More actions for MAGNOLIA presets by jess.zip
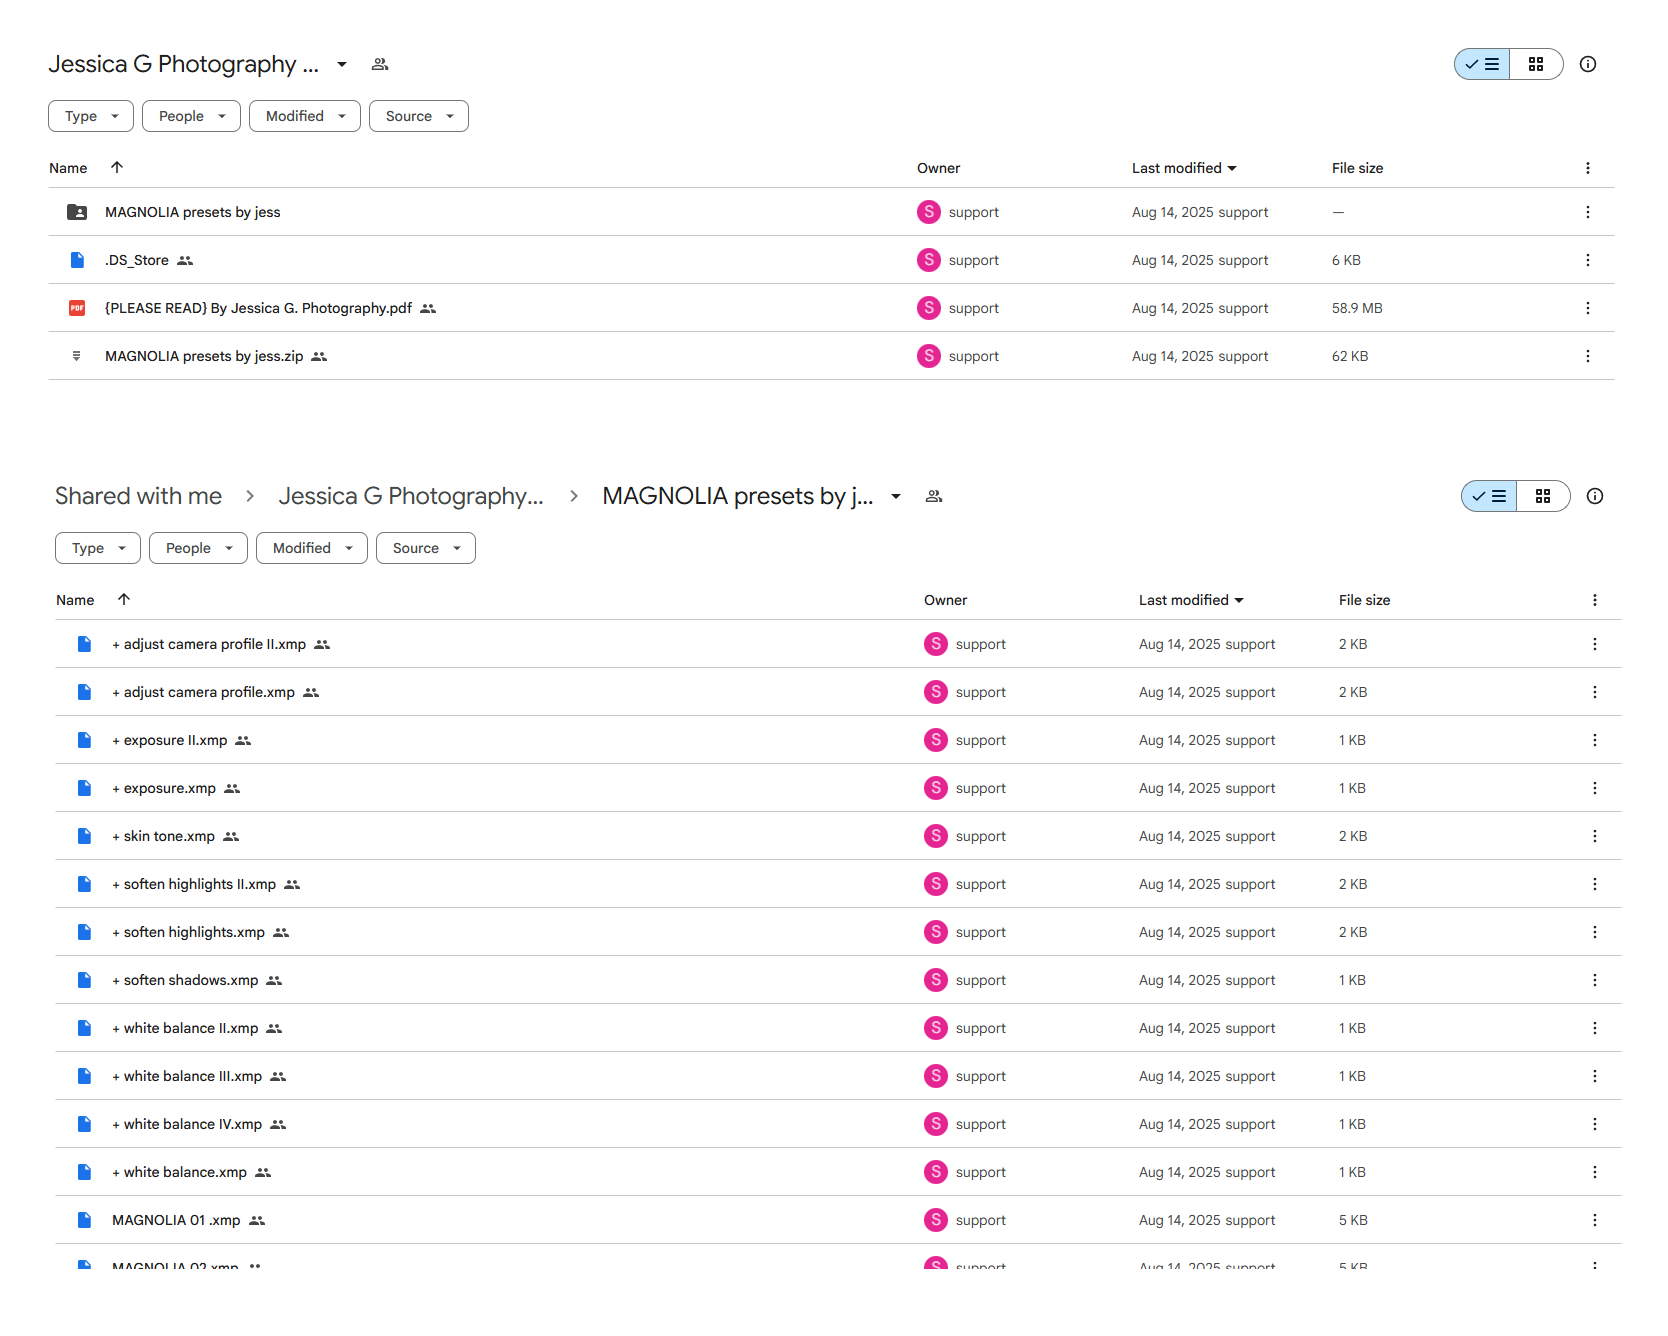 tap(1588, 356)
